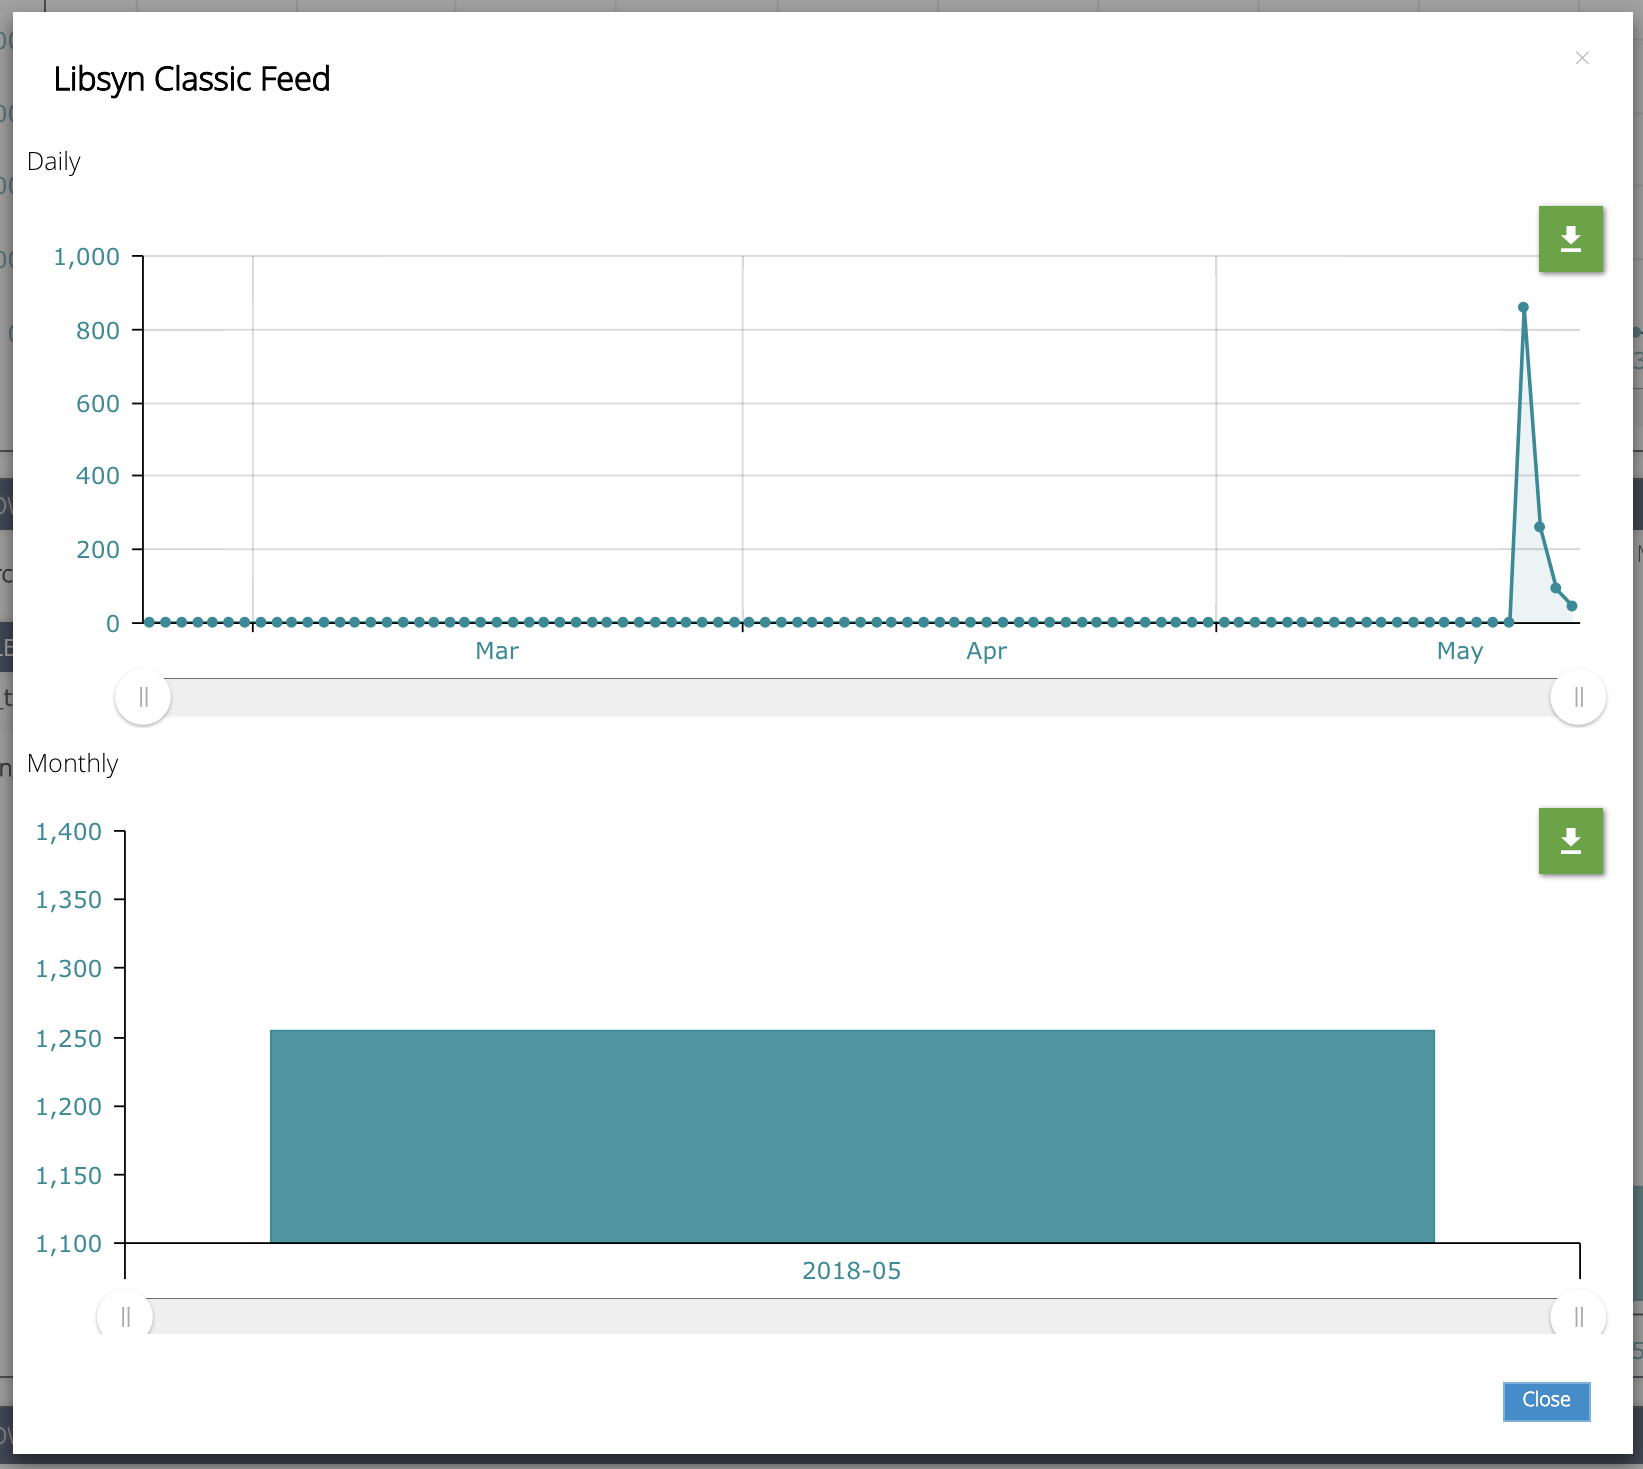Click the May axis label

click(x=1460, y=651)
